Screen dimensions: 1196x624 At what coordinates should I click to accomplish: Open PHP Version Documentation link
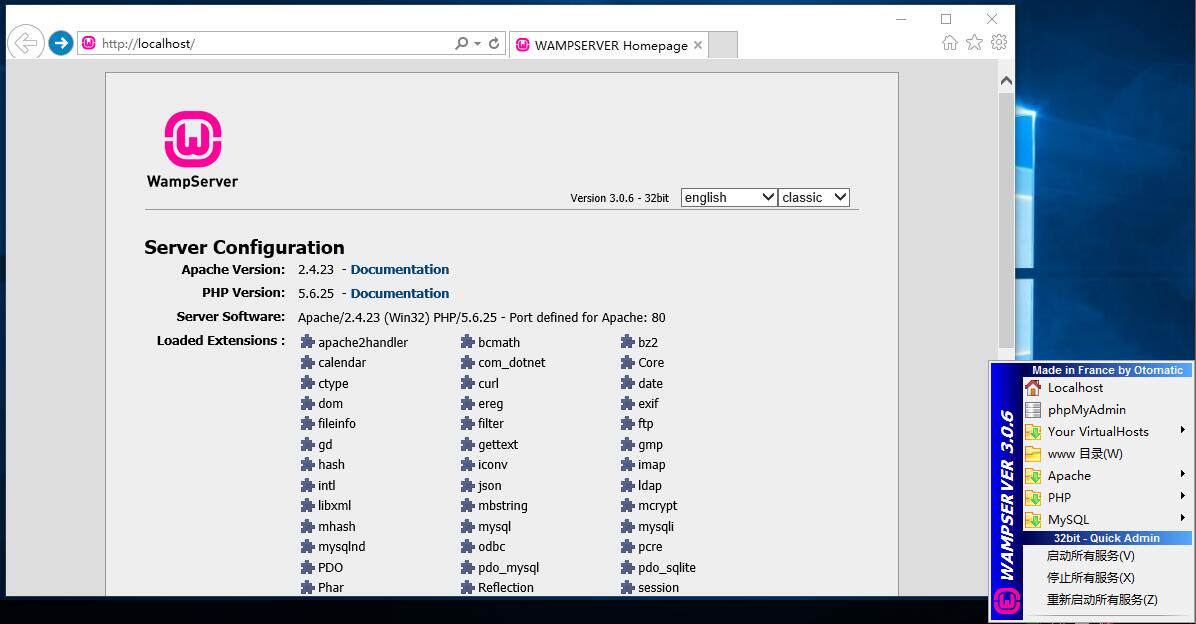400,293
